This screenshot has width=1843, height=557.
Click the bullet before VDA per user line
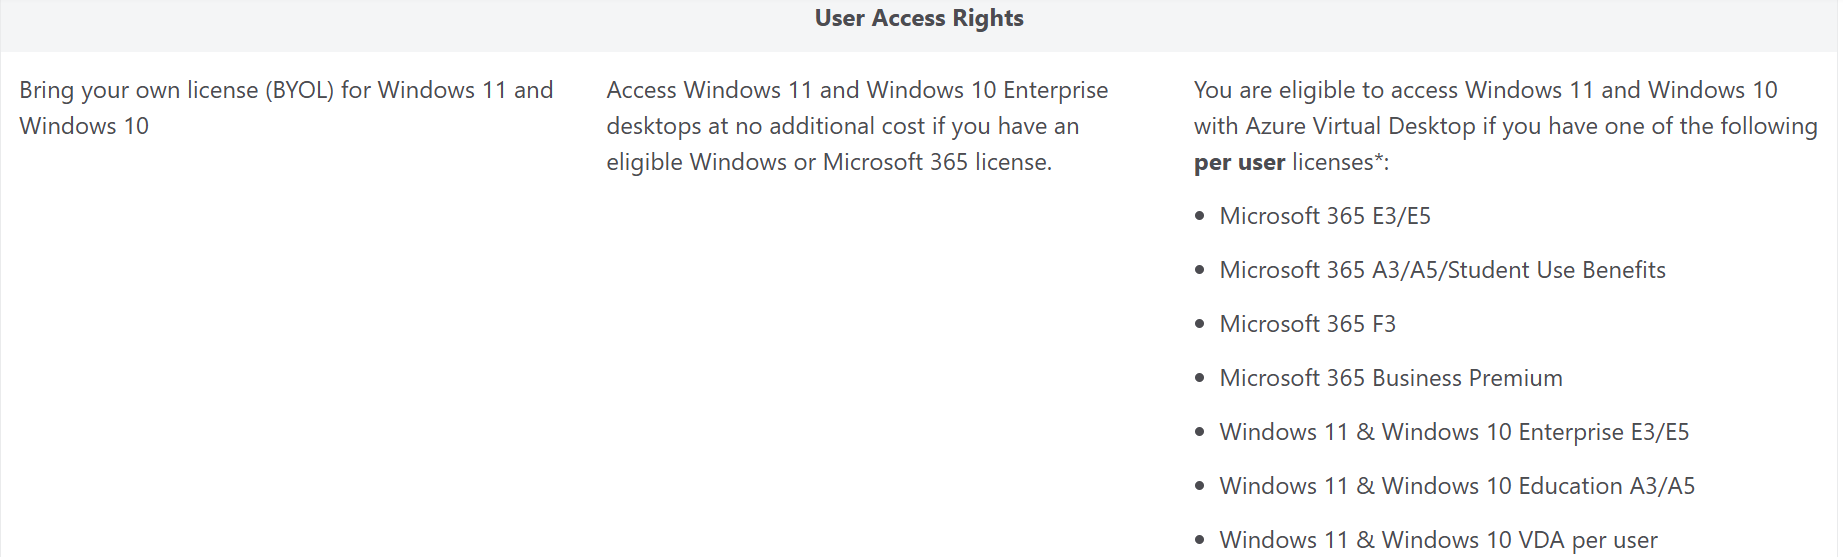(x=1200, y=541)
